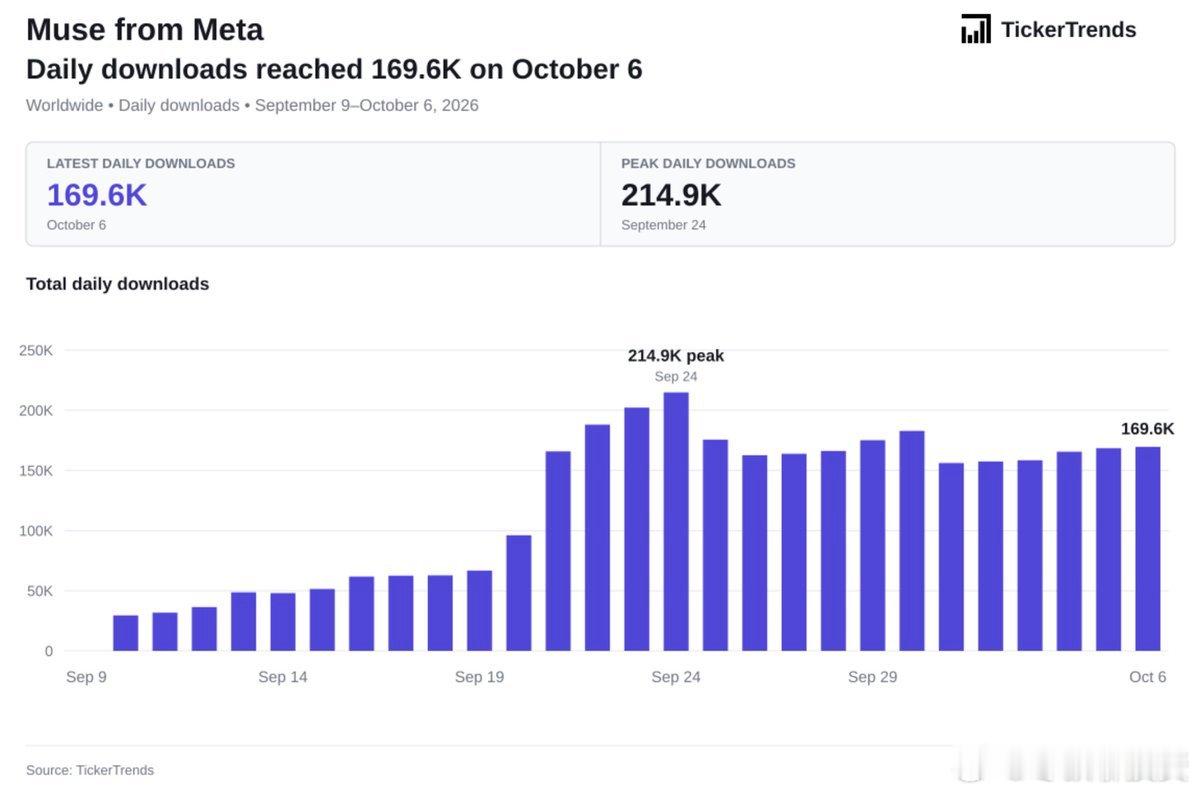Click the "Source: TickerTrends" footer text

(x=90, y=770)
